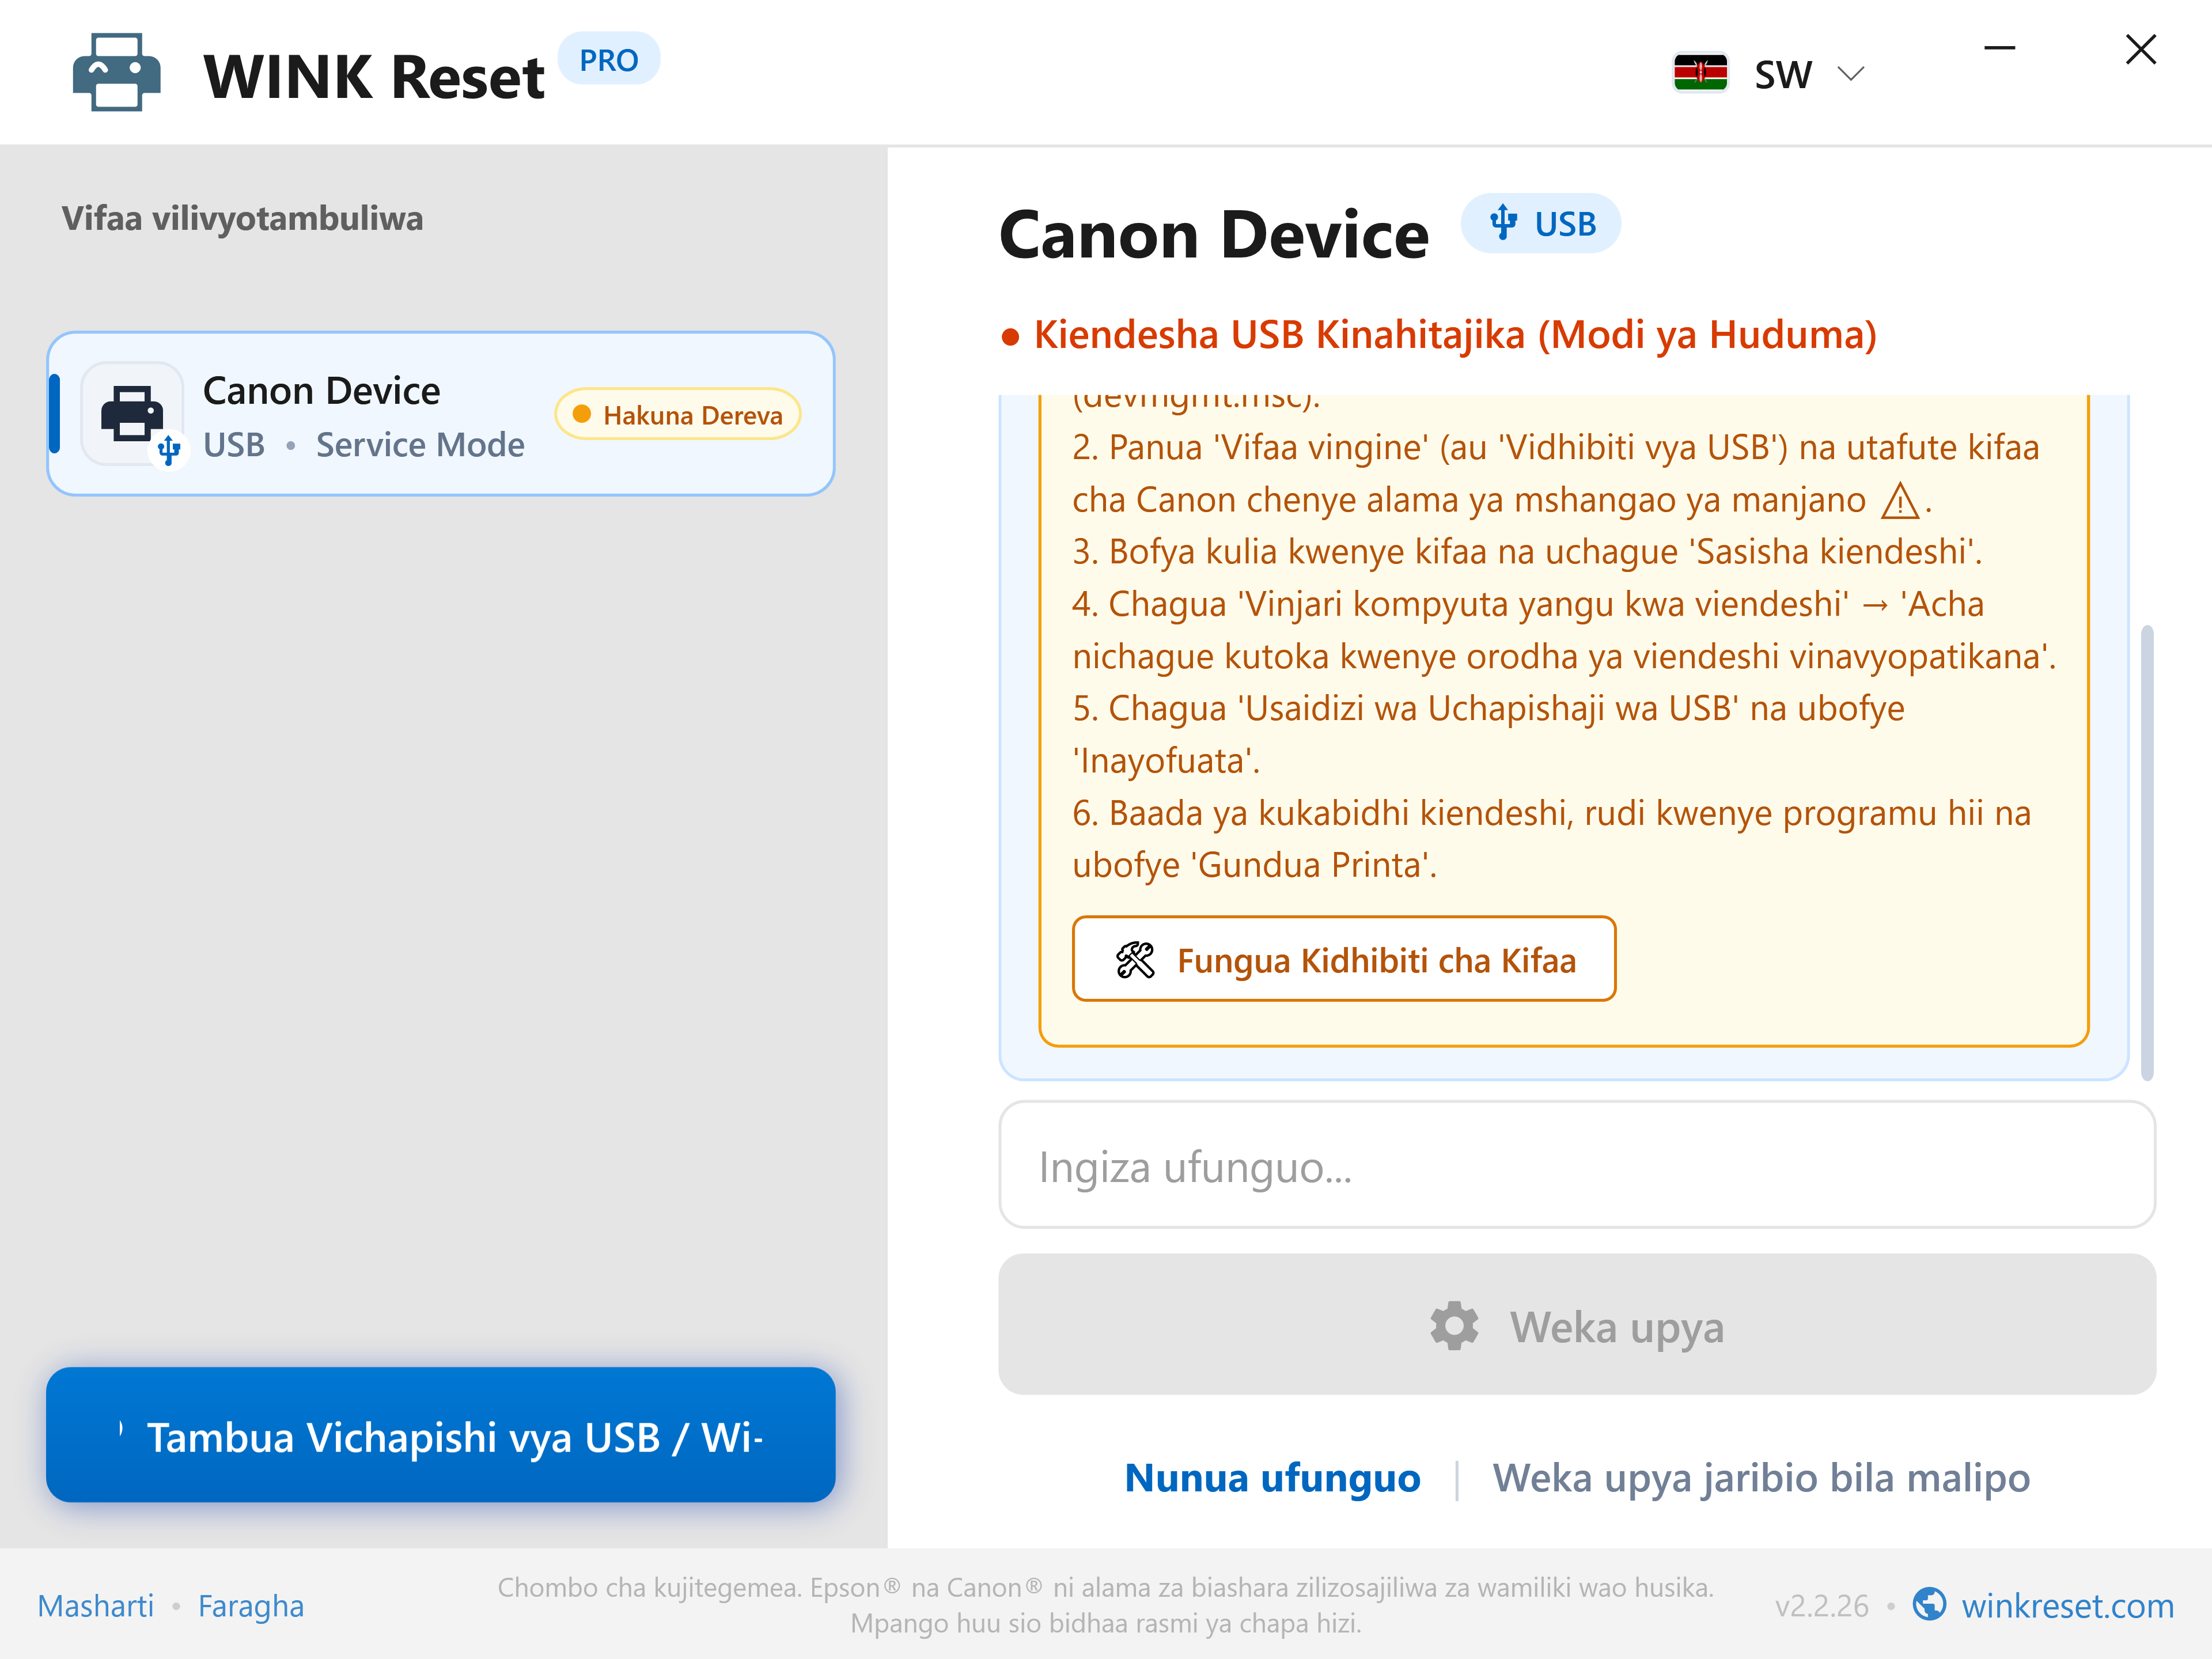Click the v2.2.26 version text
Viewport: 2212px width, 1659px height.
click(x=1821, y=1606)
